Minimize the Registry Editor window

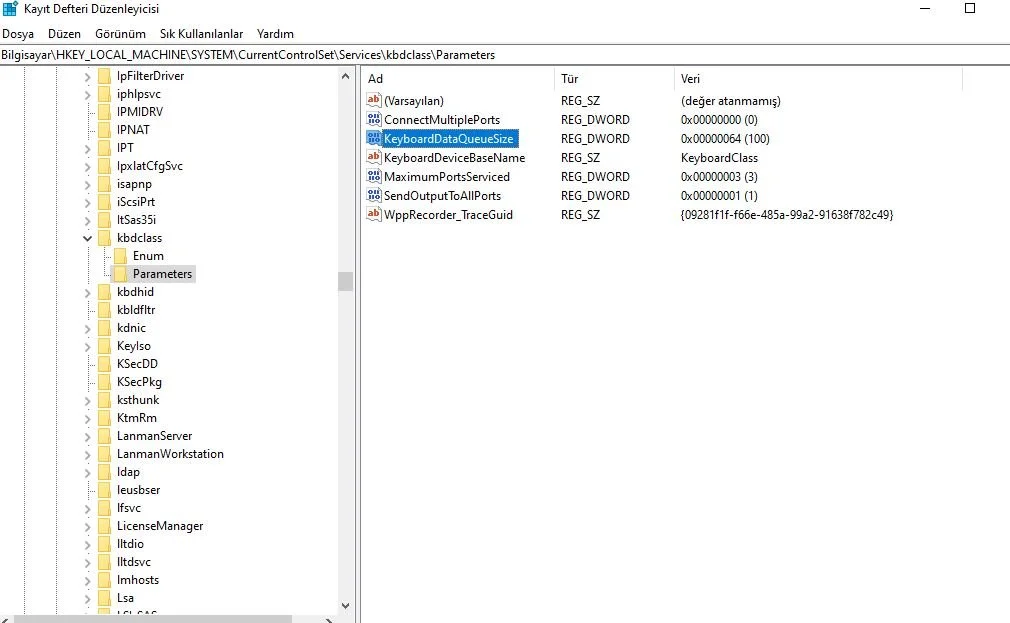click(x=925, y=8)
